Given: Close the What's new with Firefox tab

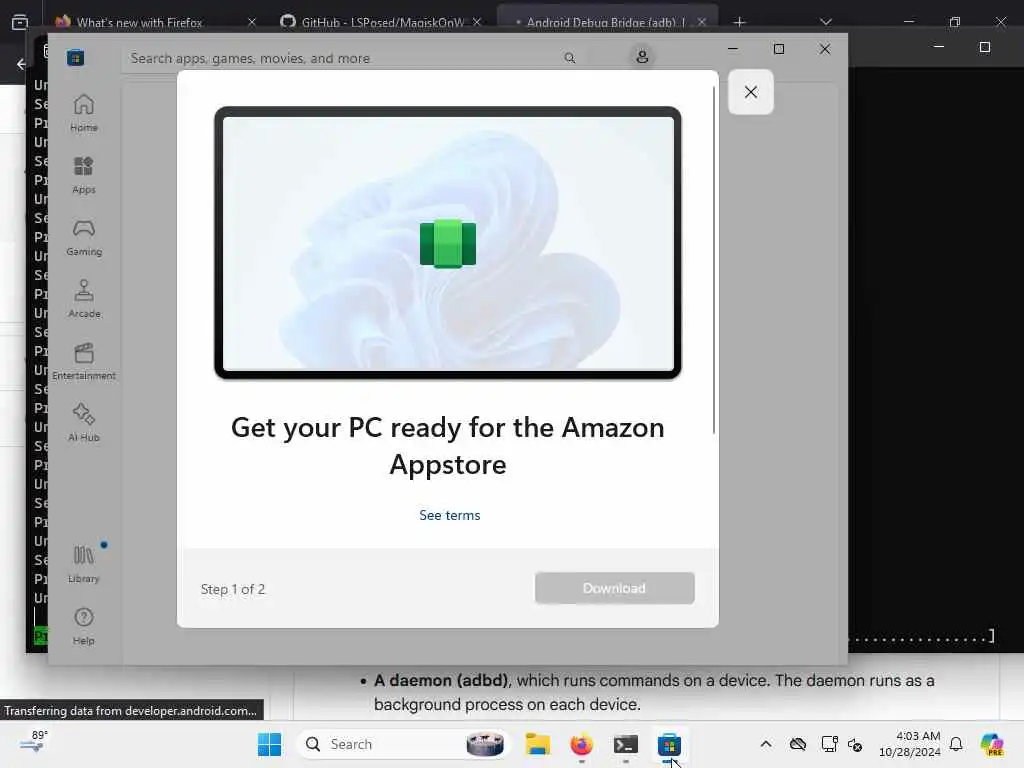Looking at the screenshot, I should [252, 22].
